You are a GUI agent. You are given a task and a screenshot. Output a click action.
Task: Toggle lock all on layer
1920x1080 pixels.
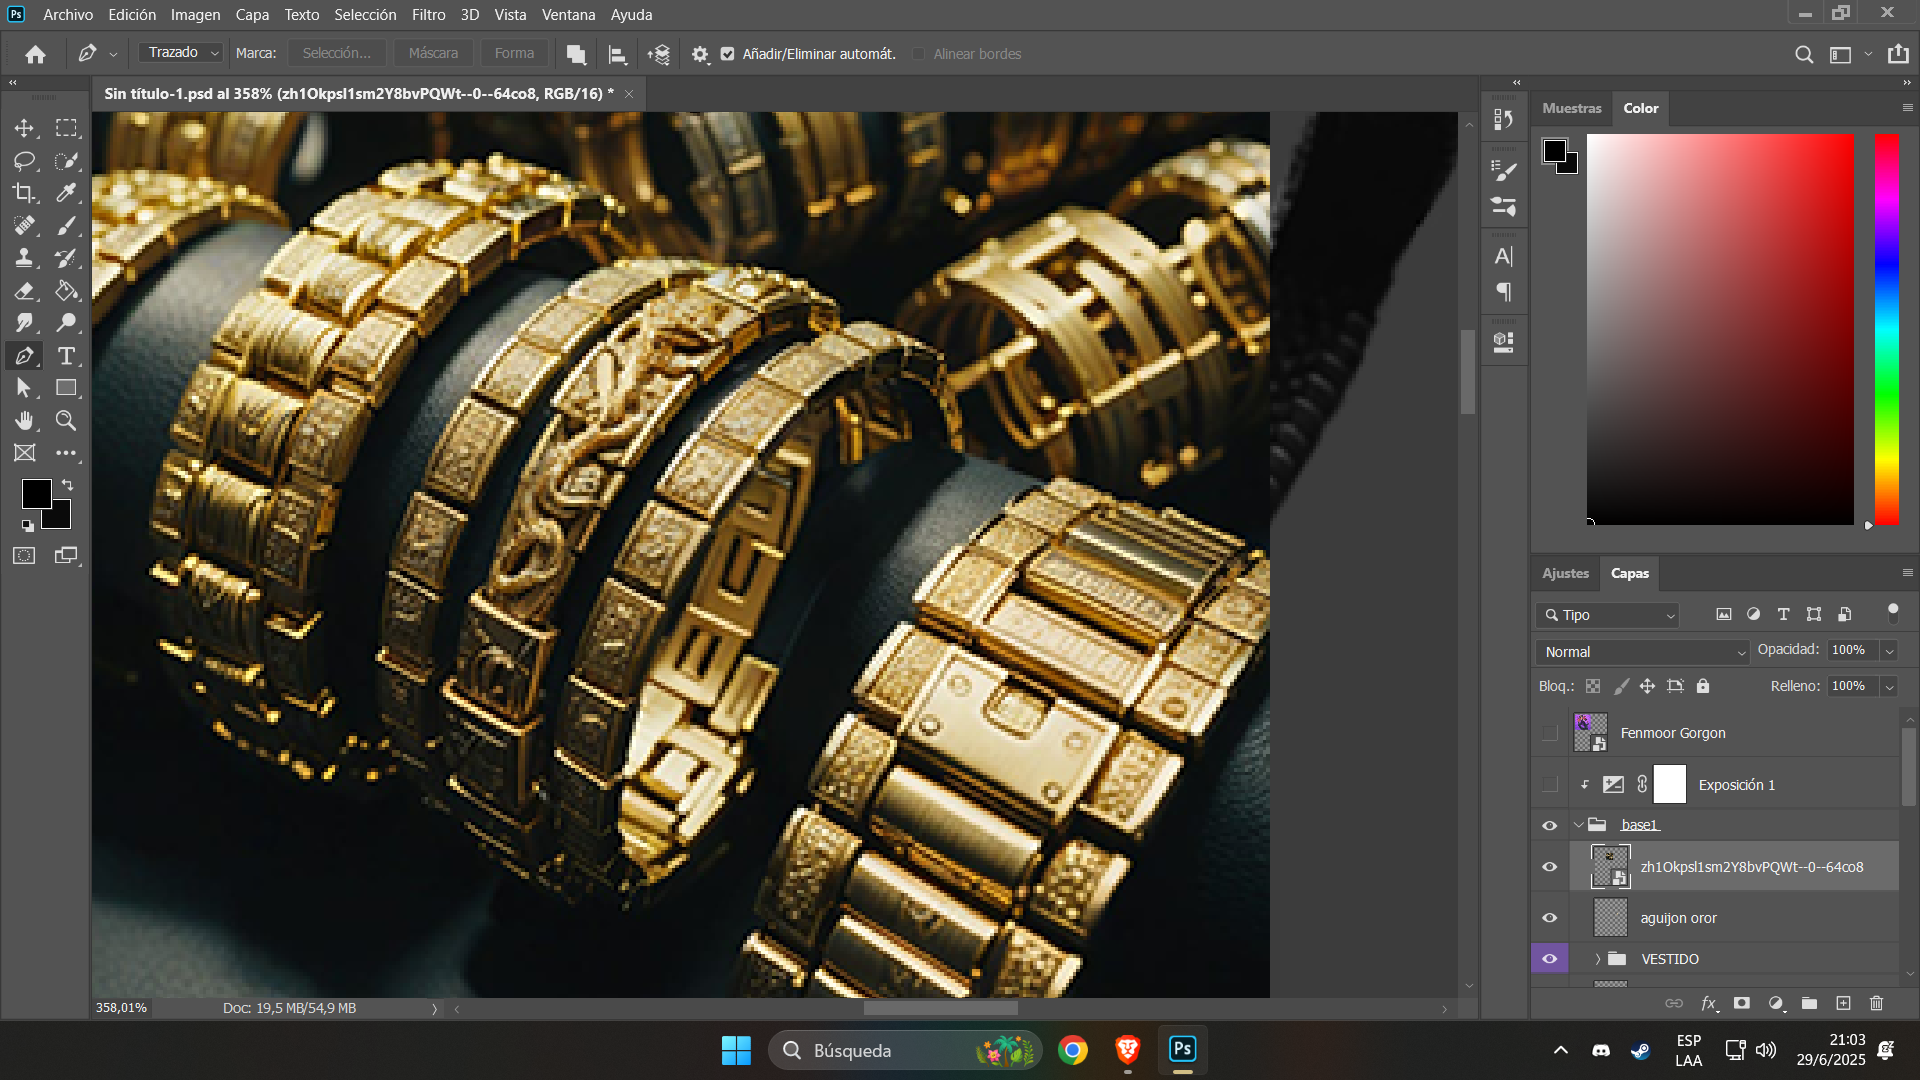[x=1703, y=686]
